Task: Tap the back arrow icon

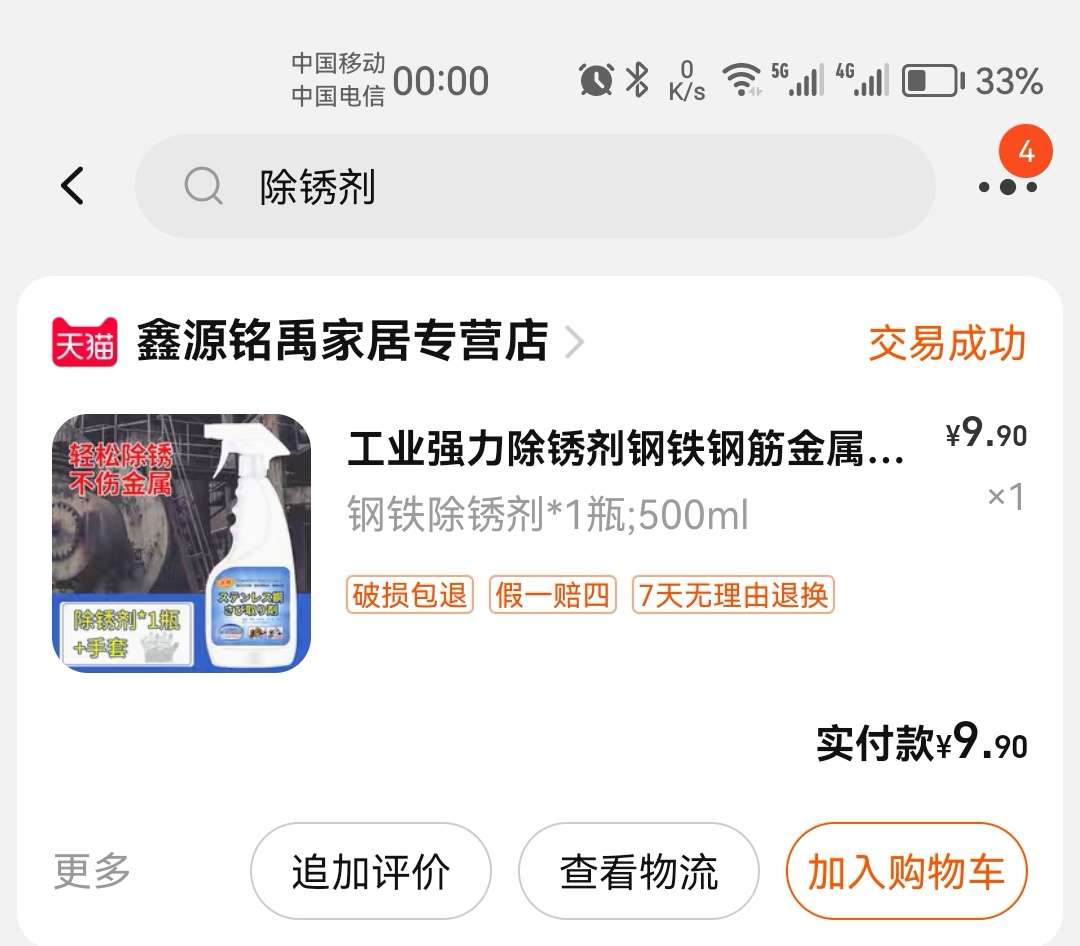Action: tap(72, 186)
